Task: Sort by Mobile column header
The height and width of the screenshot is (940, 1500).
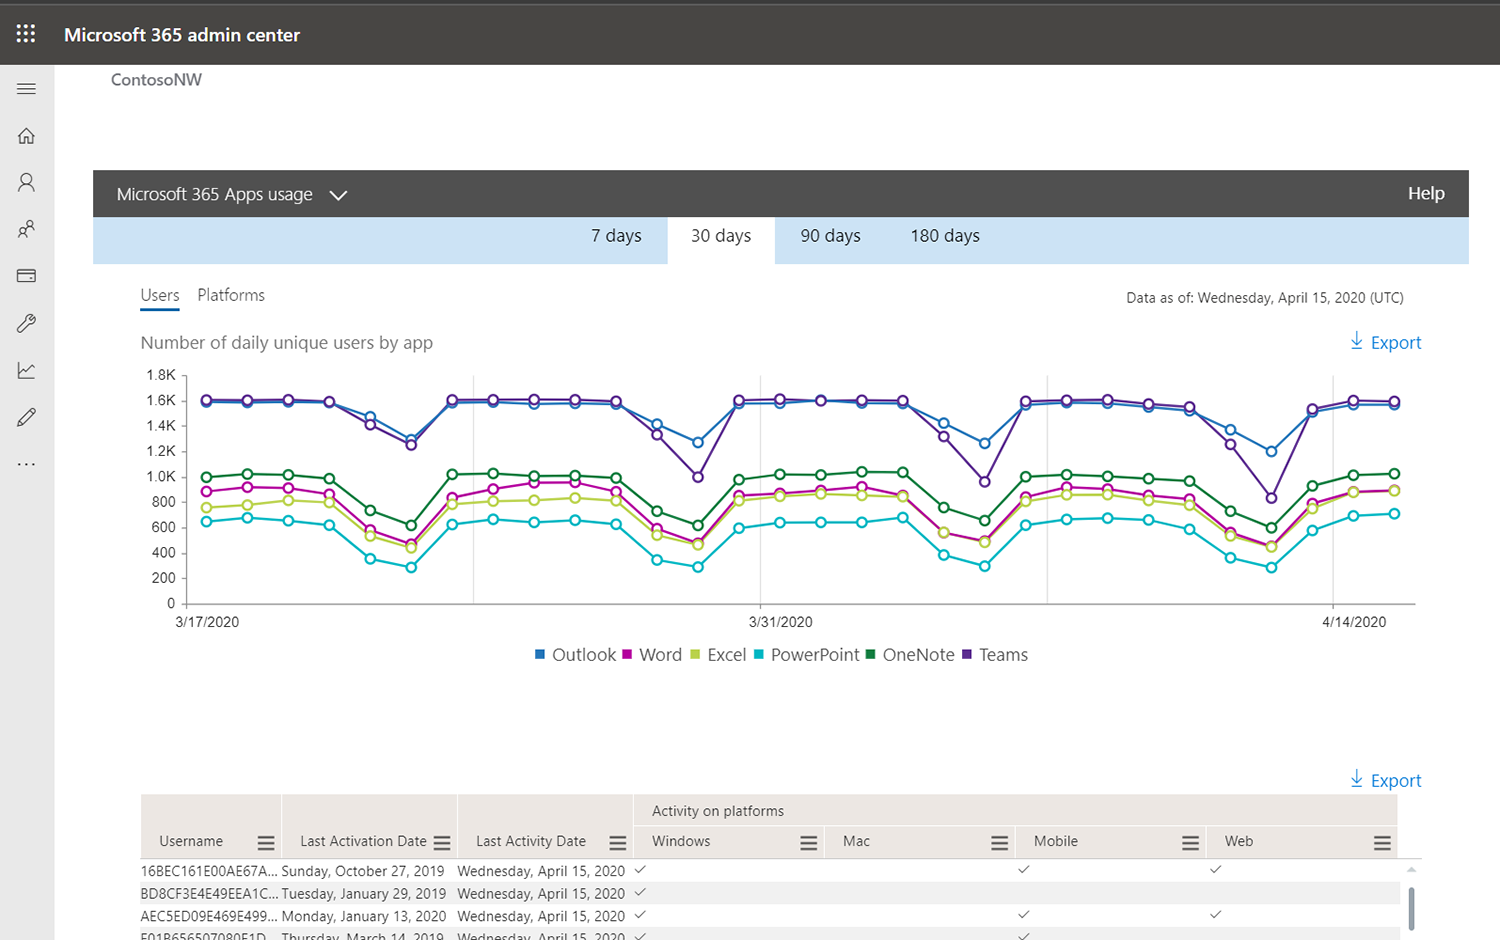Action: click(x=1056, y=841)
